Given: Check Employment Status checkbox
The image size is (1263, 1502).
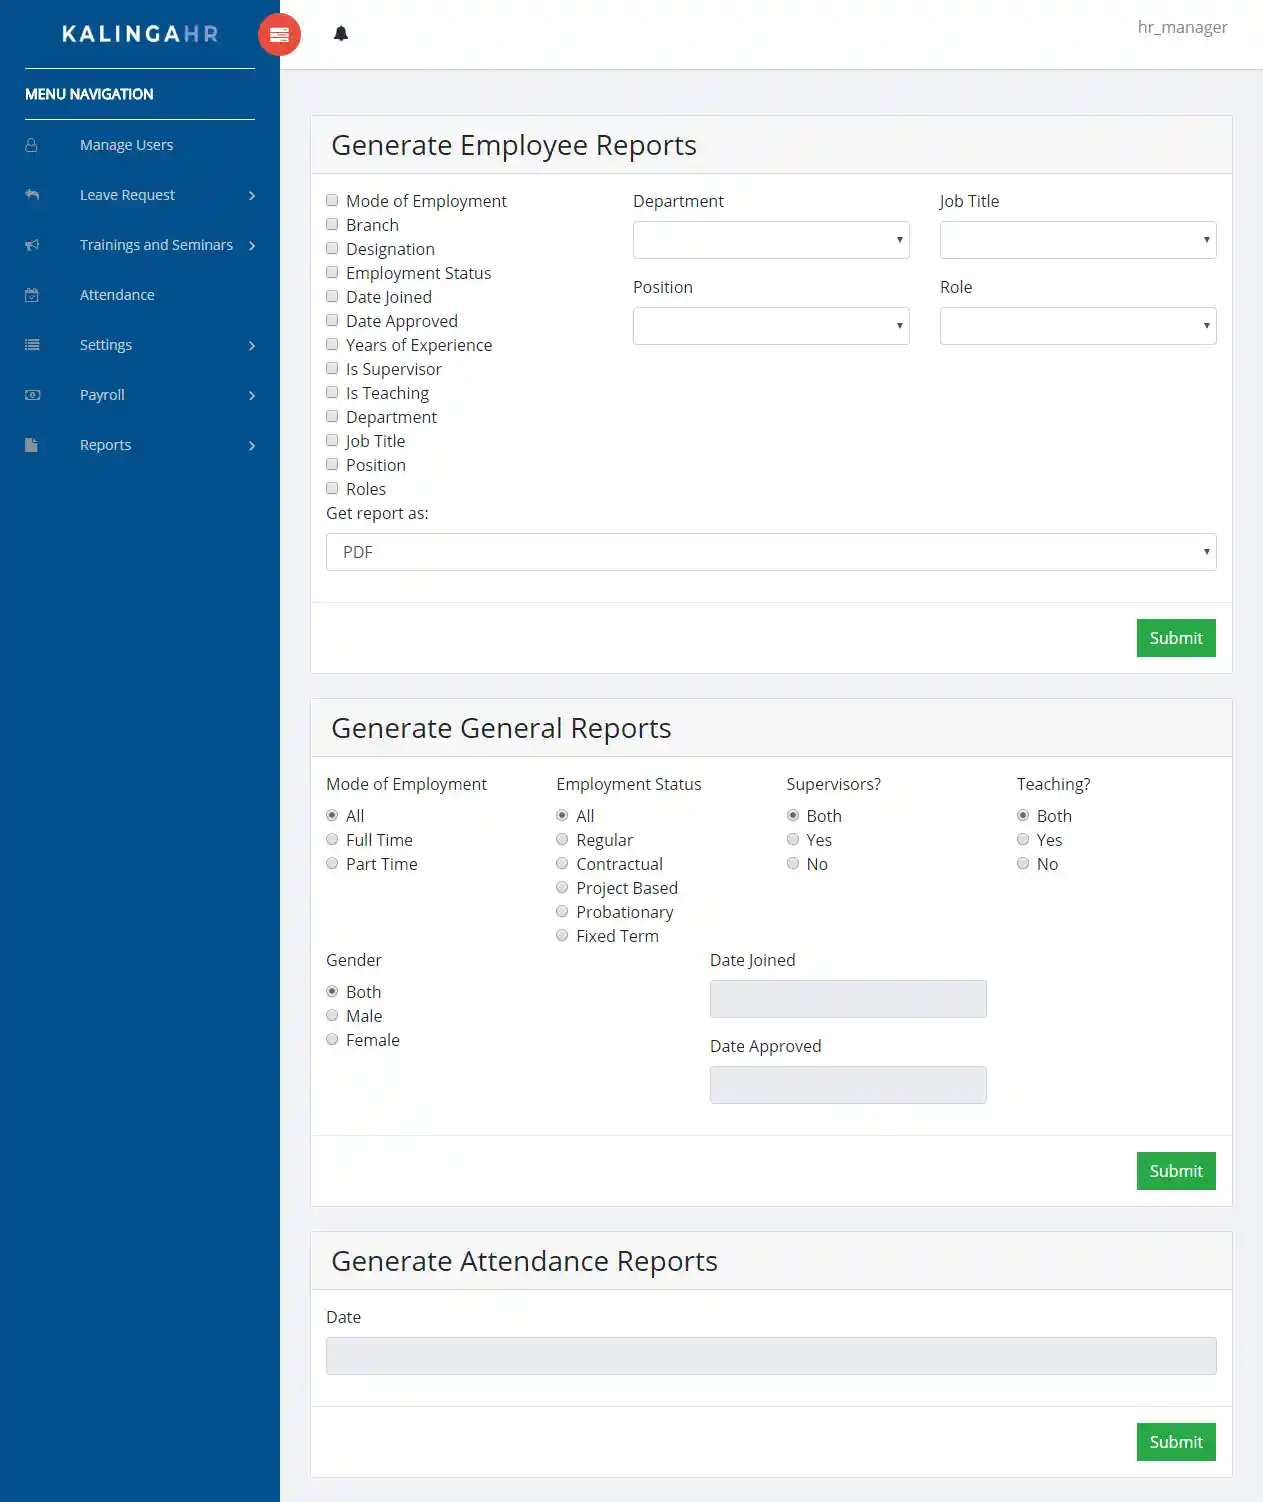Looking at the screenshot, I should point(332,272).
